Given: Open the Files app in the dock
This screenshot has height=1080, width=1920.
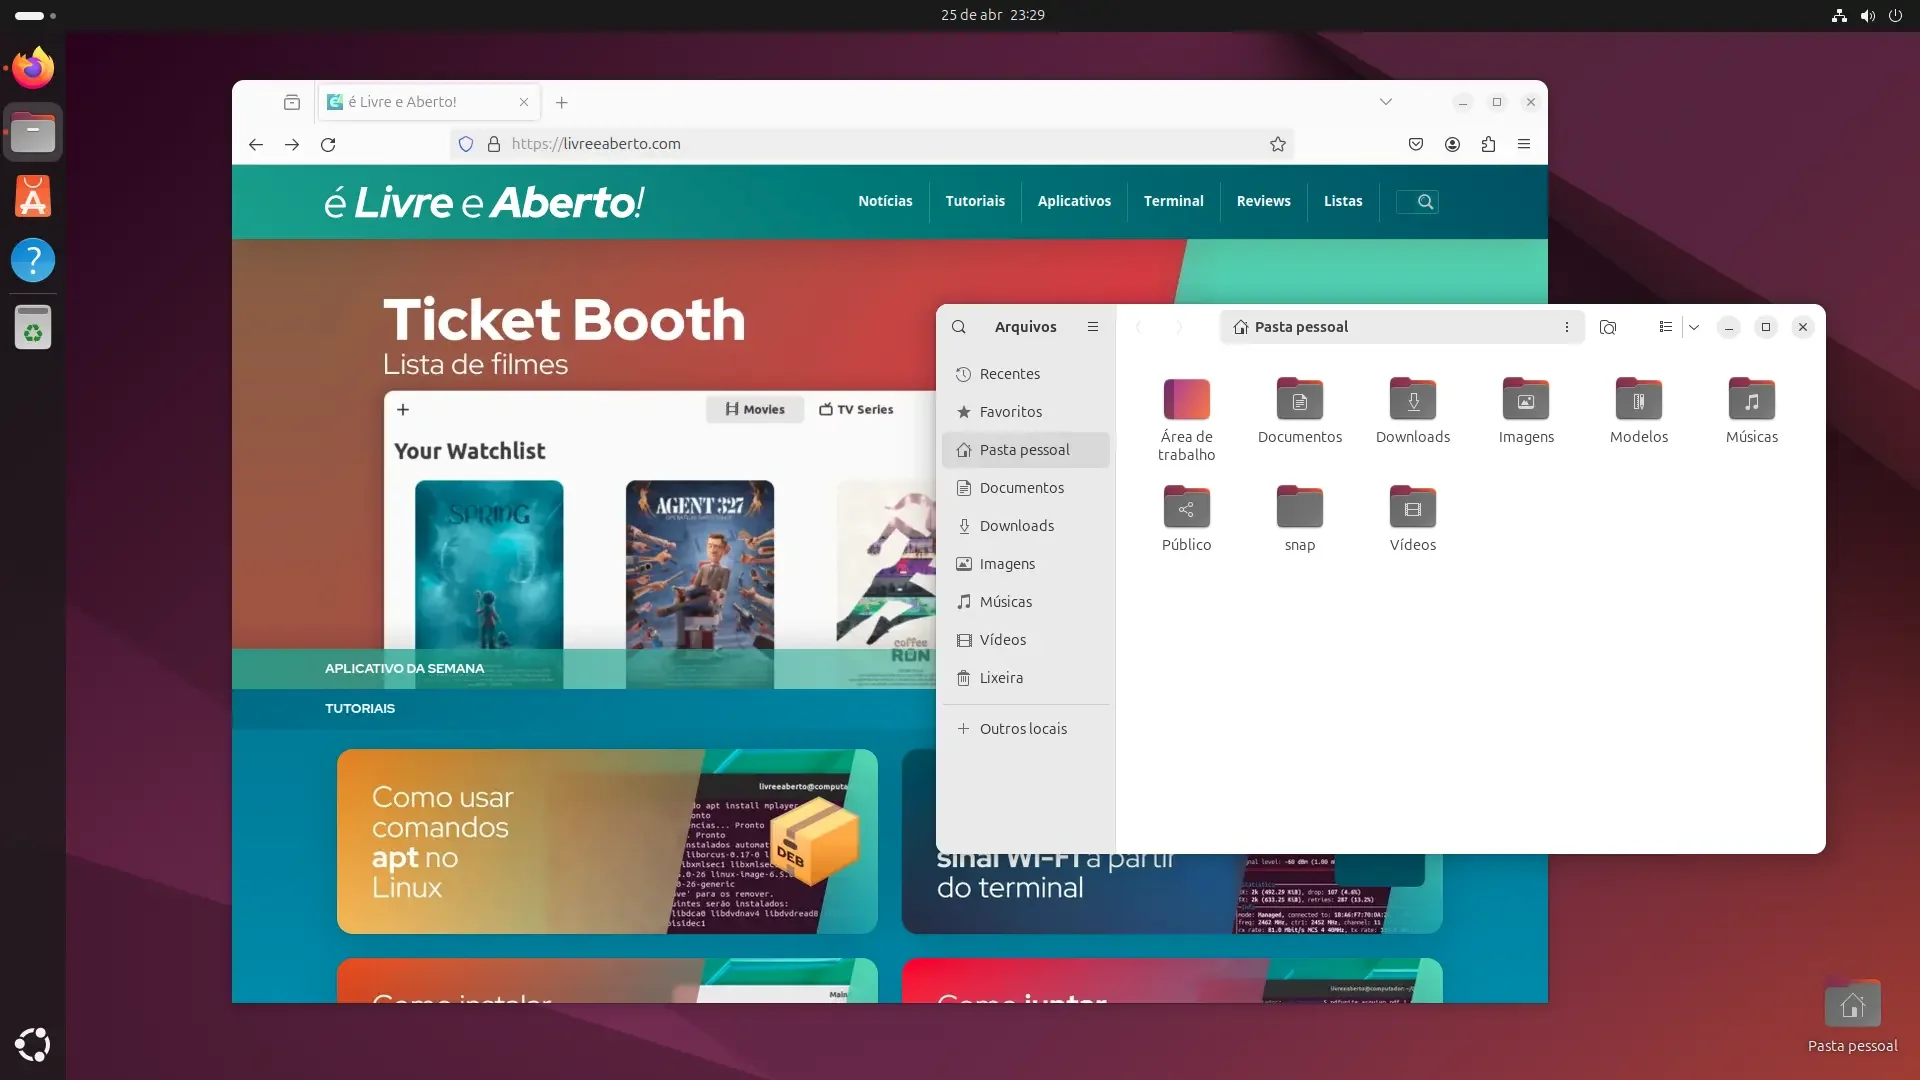Looking at the screenshot, I should (33, 132).
